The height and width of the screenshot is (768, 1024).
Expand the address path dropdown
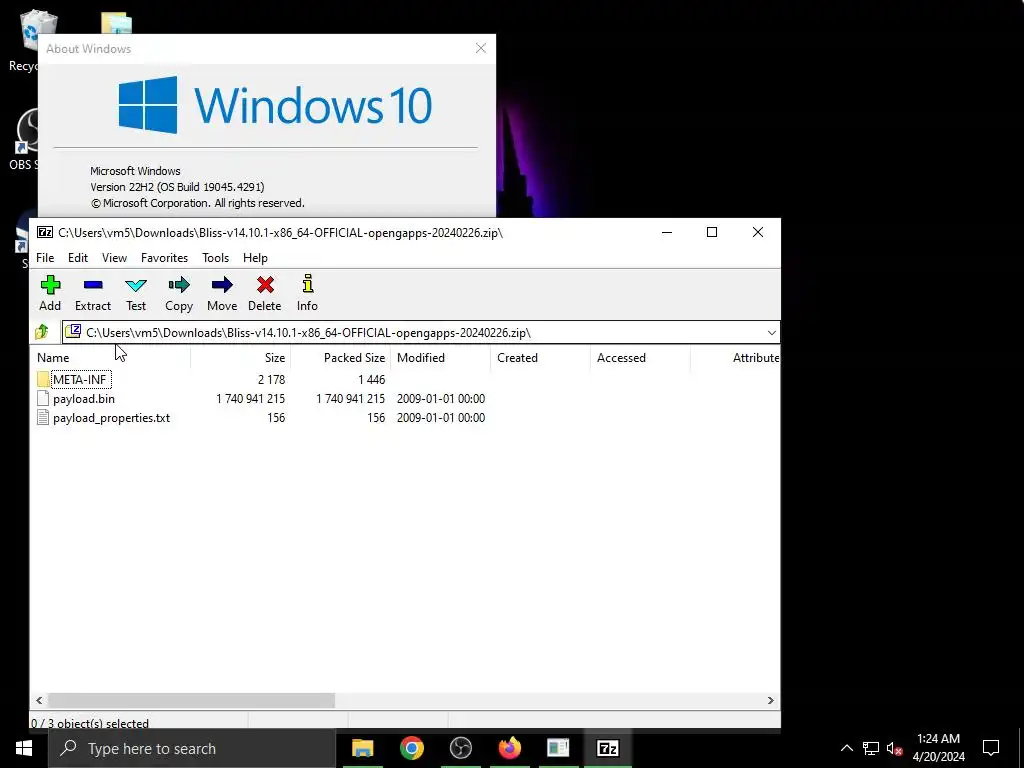tap(771, 332)
